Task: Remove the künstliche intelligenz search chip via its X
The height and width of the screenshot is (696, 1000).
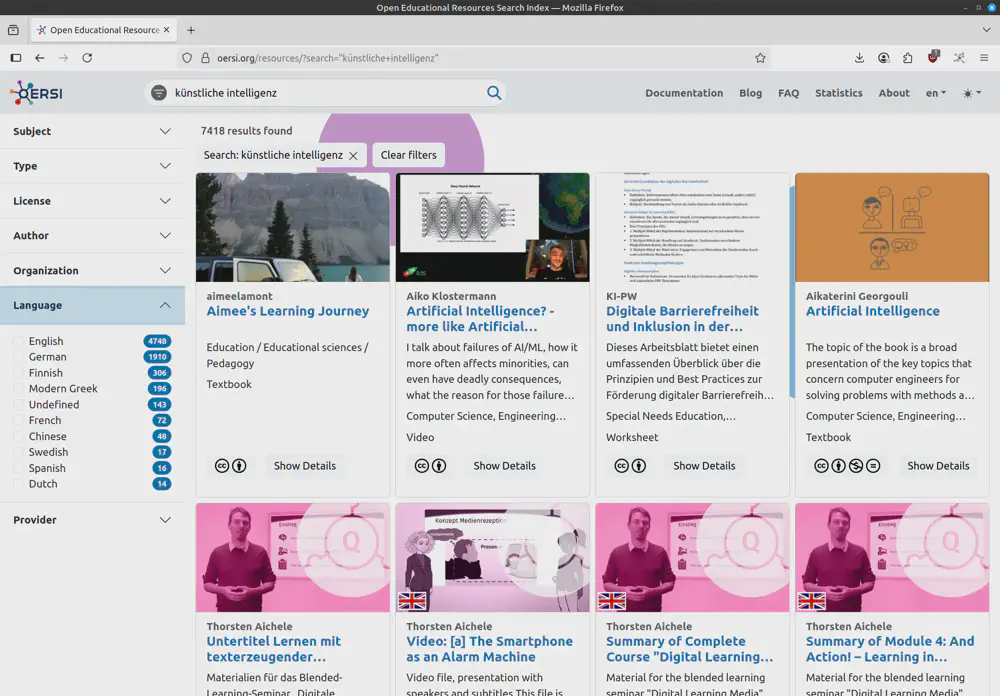Action: [353, 155]
